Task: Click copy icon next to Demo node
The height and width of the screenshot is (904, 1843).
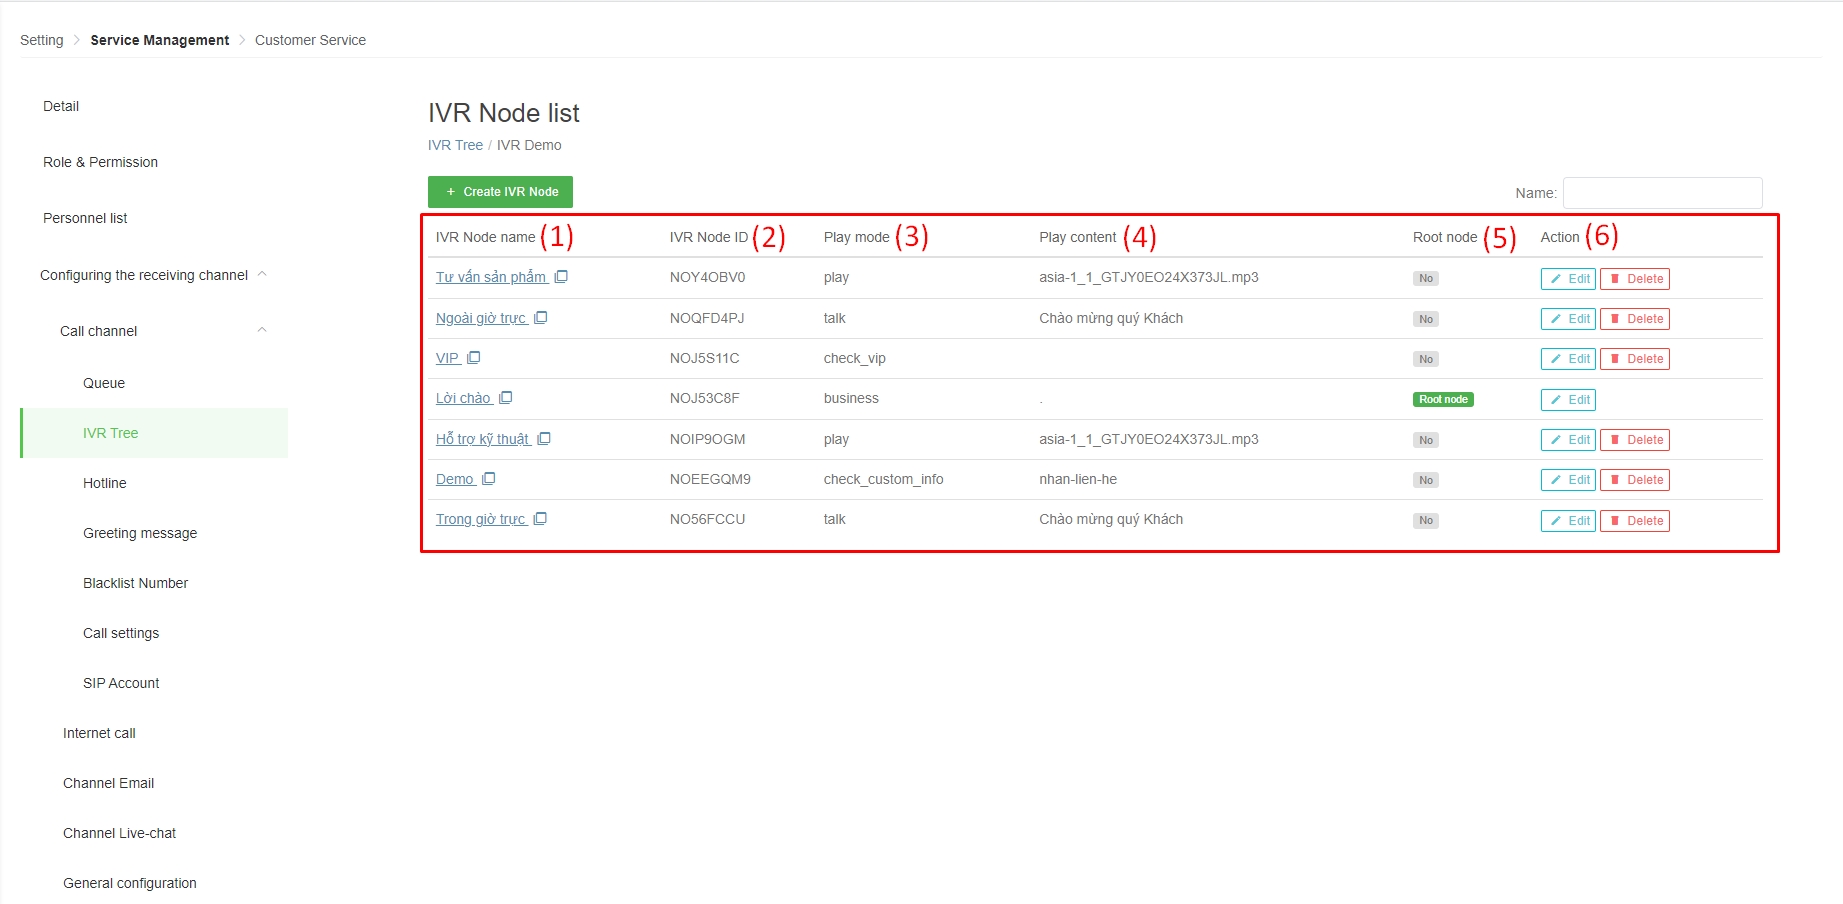Action: (489, 479)
